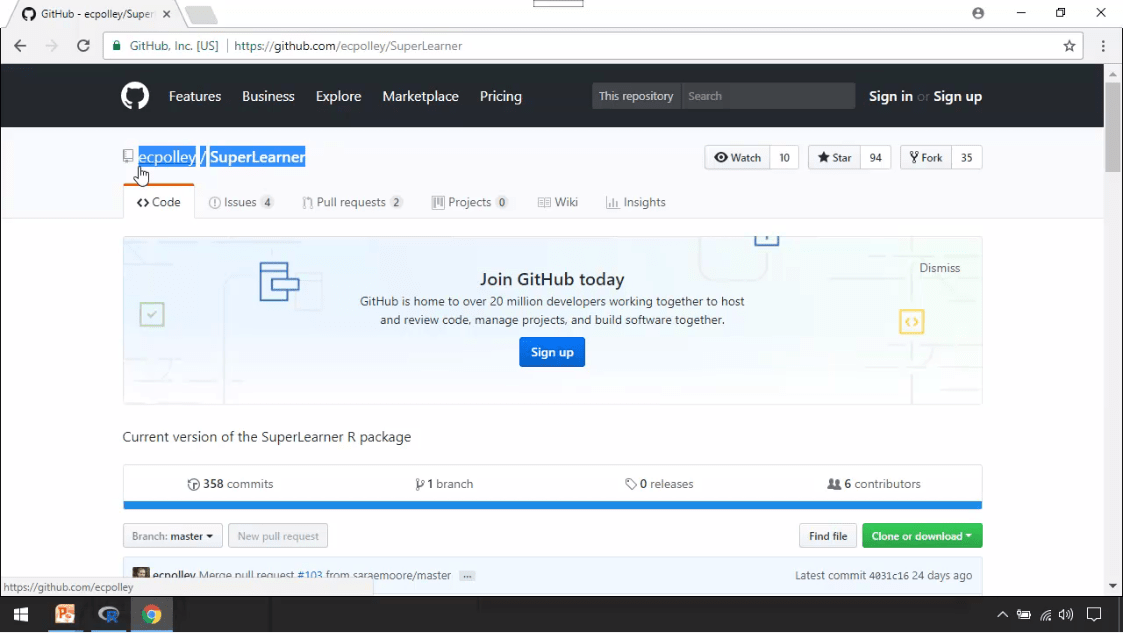Click Chrome profile avatar icon
The width and height of the screenshot is (1123, 633).
pyautogui.click(x=978, y=13)
